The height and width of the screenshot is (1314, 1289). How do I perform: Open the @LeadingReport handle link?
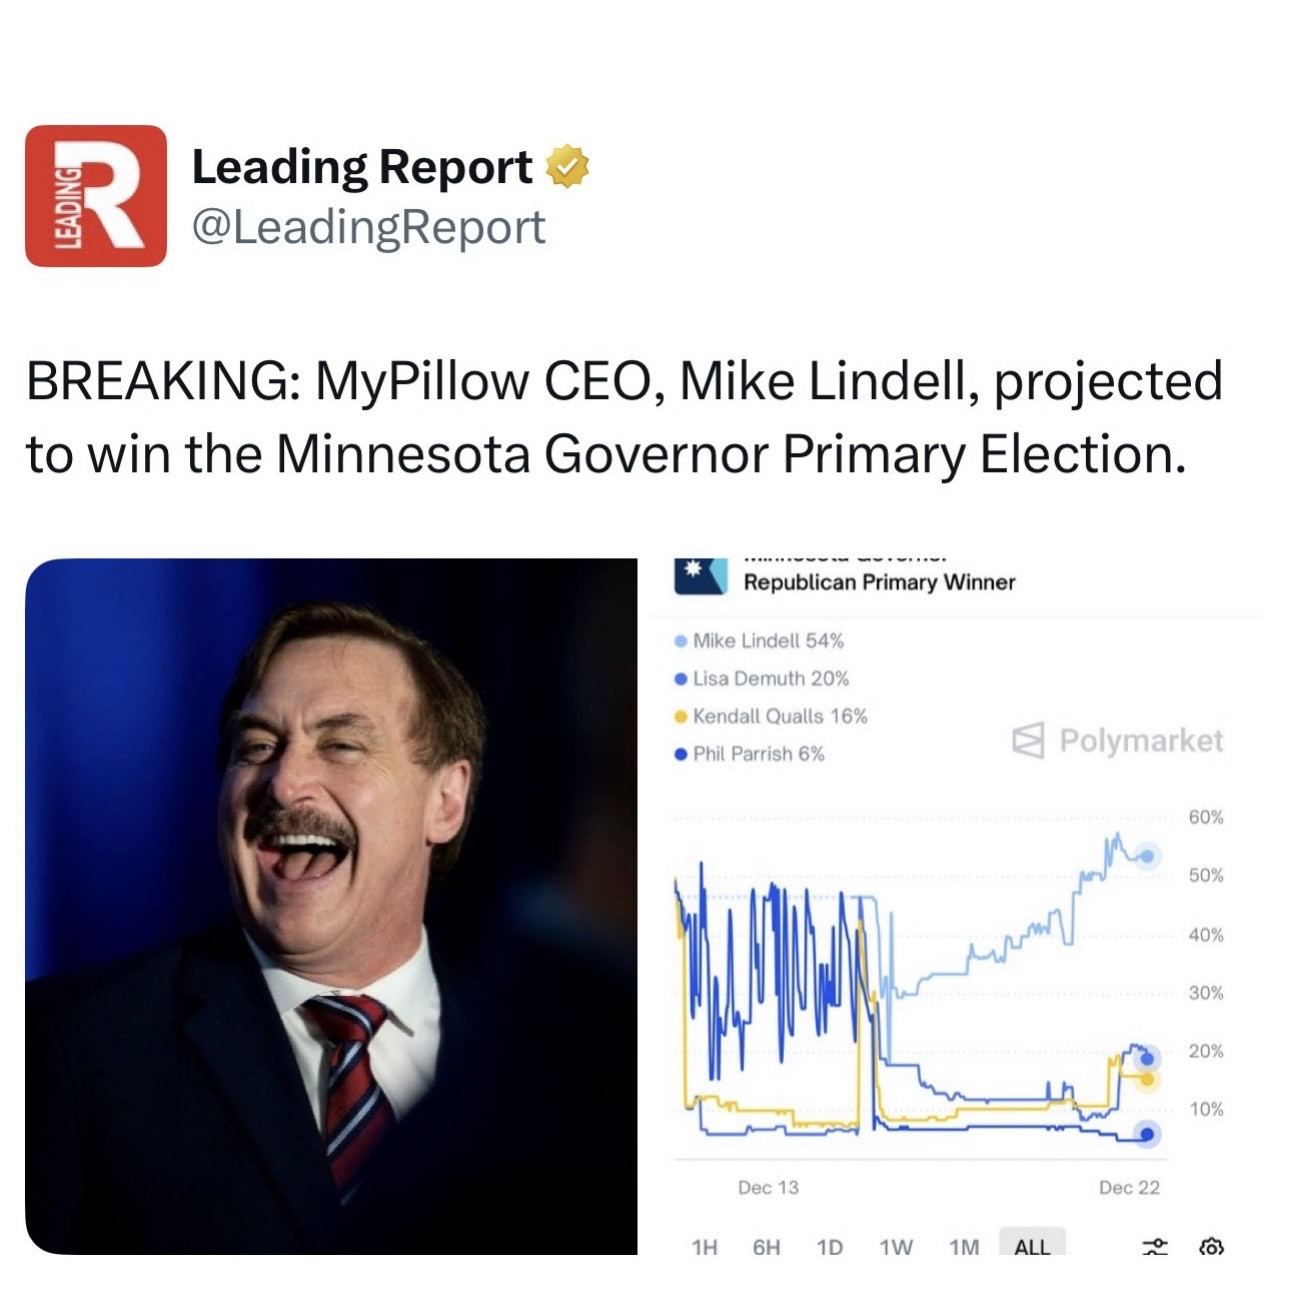tap(368, 227)
